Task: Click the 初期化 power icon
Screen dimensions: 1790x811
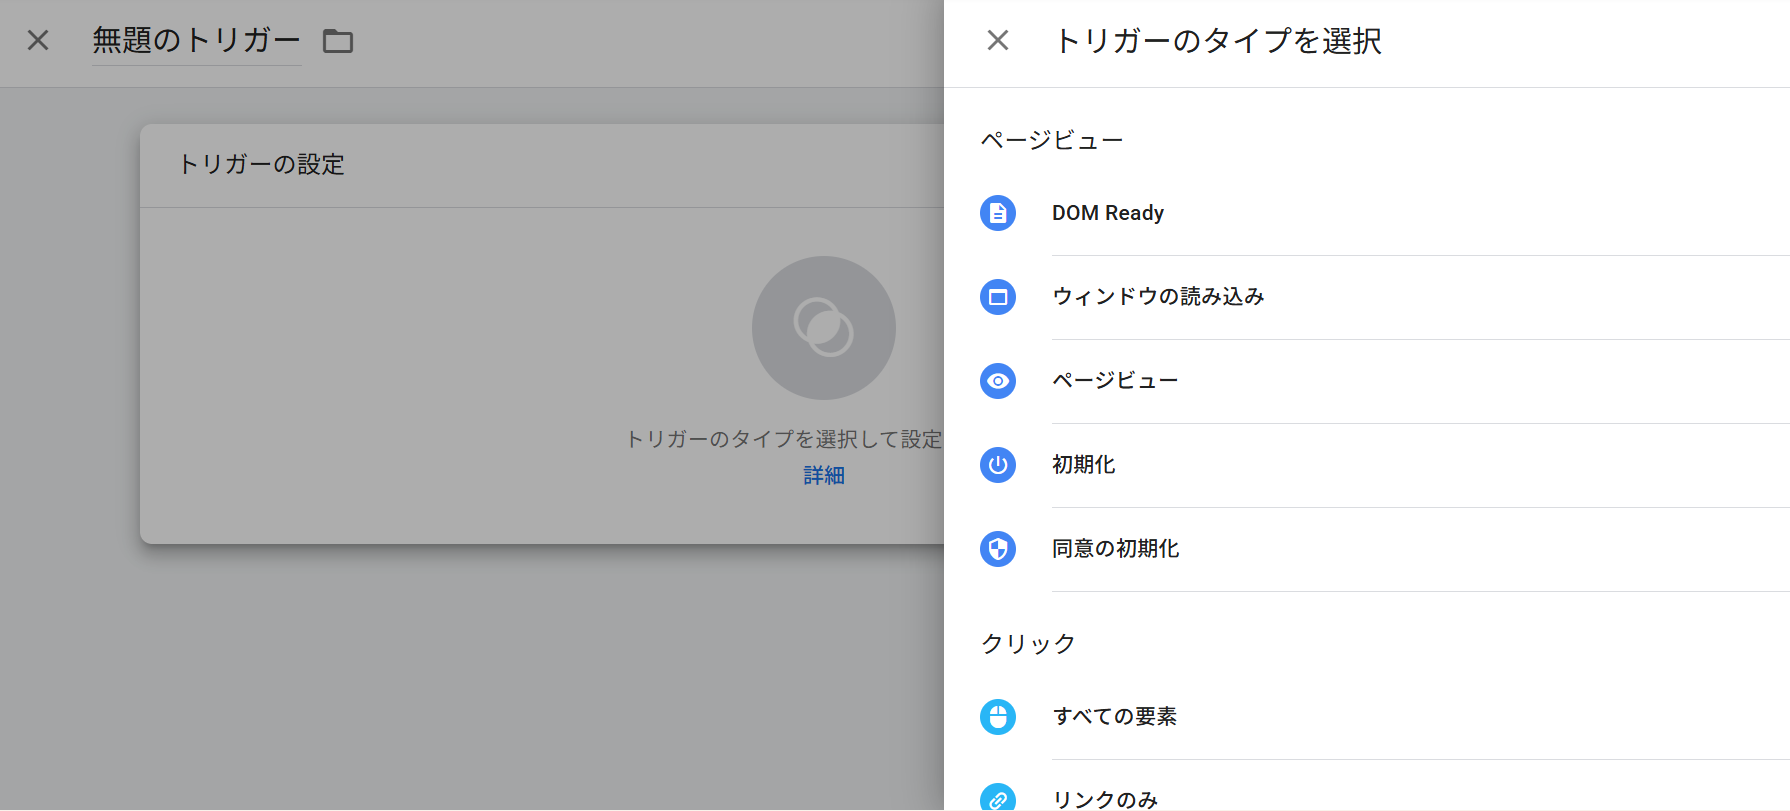Action: pyautogui.click(x=997, y=465)
